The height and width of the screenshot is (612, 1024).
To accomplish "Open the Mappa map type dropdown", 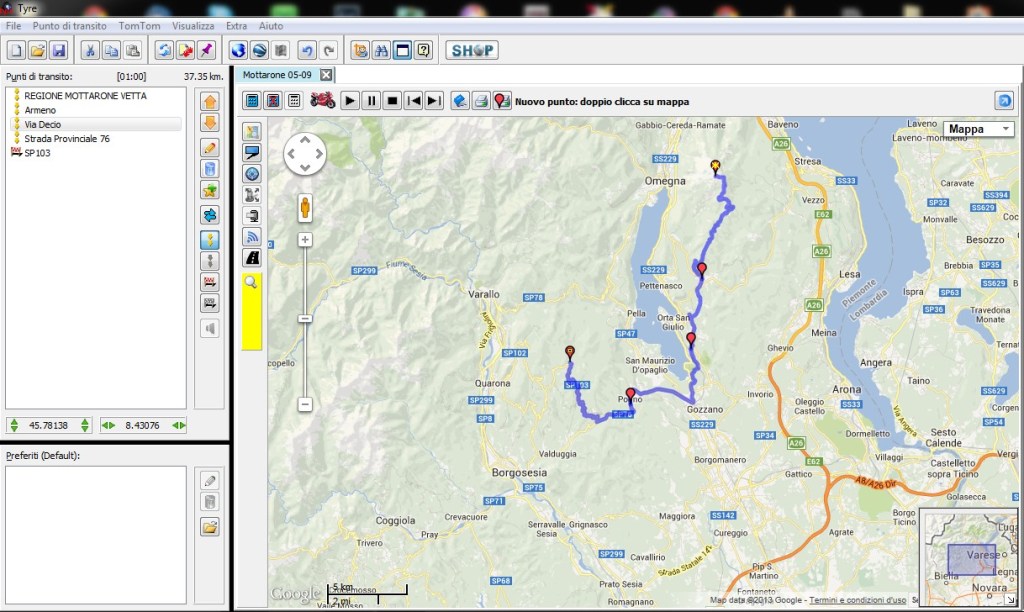I will tap(977, 129).
